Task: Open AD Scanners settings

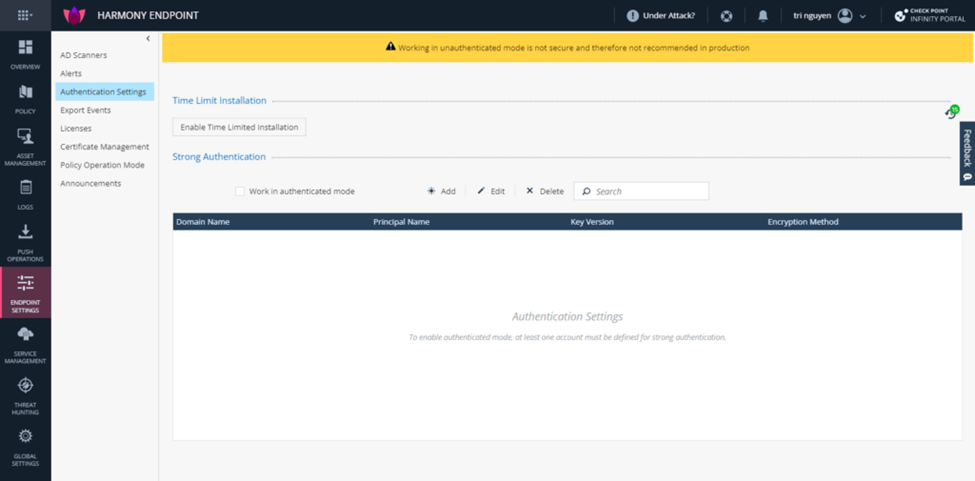Action: pos(83,55)
